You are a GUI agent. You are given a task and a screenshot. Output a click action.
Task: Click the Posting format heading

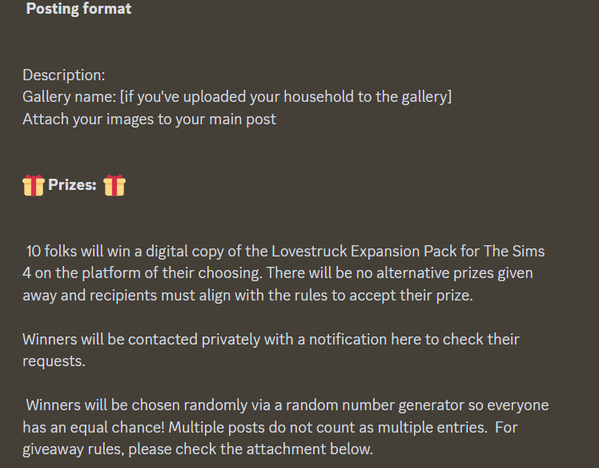[x=79, y=8]
